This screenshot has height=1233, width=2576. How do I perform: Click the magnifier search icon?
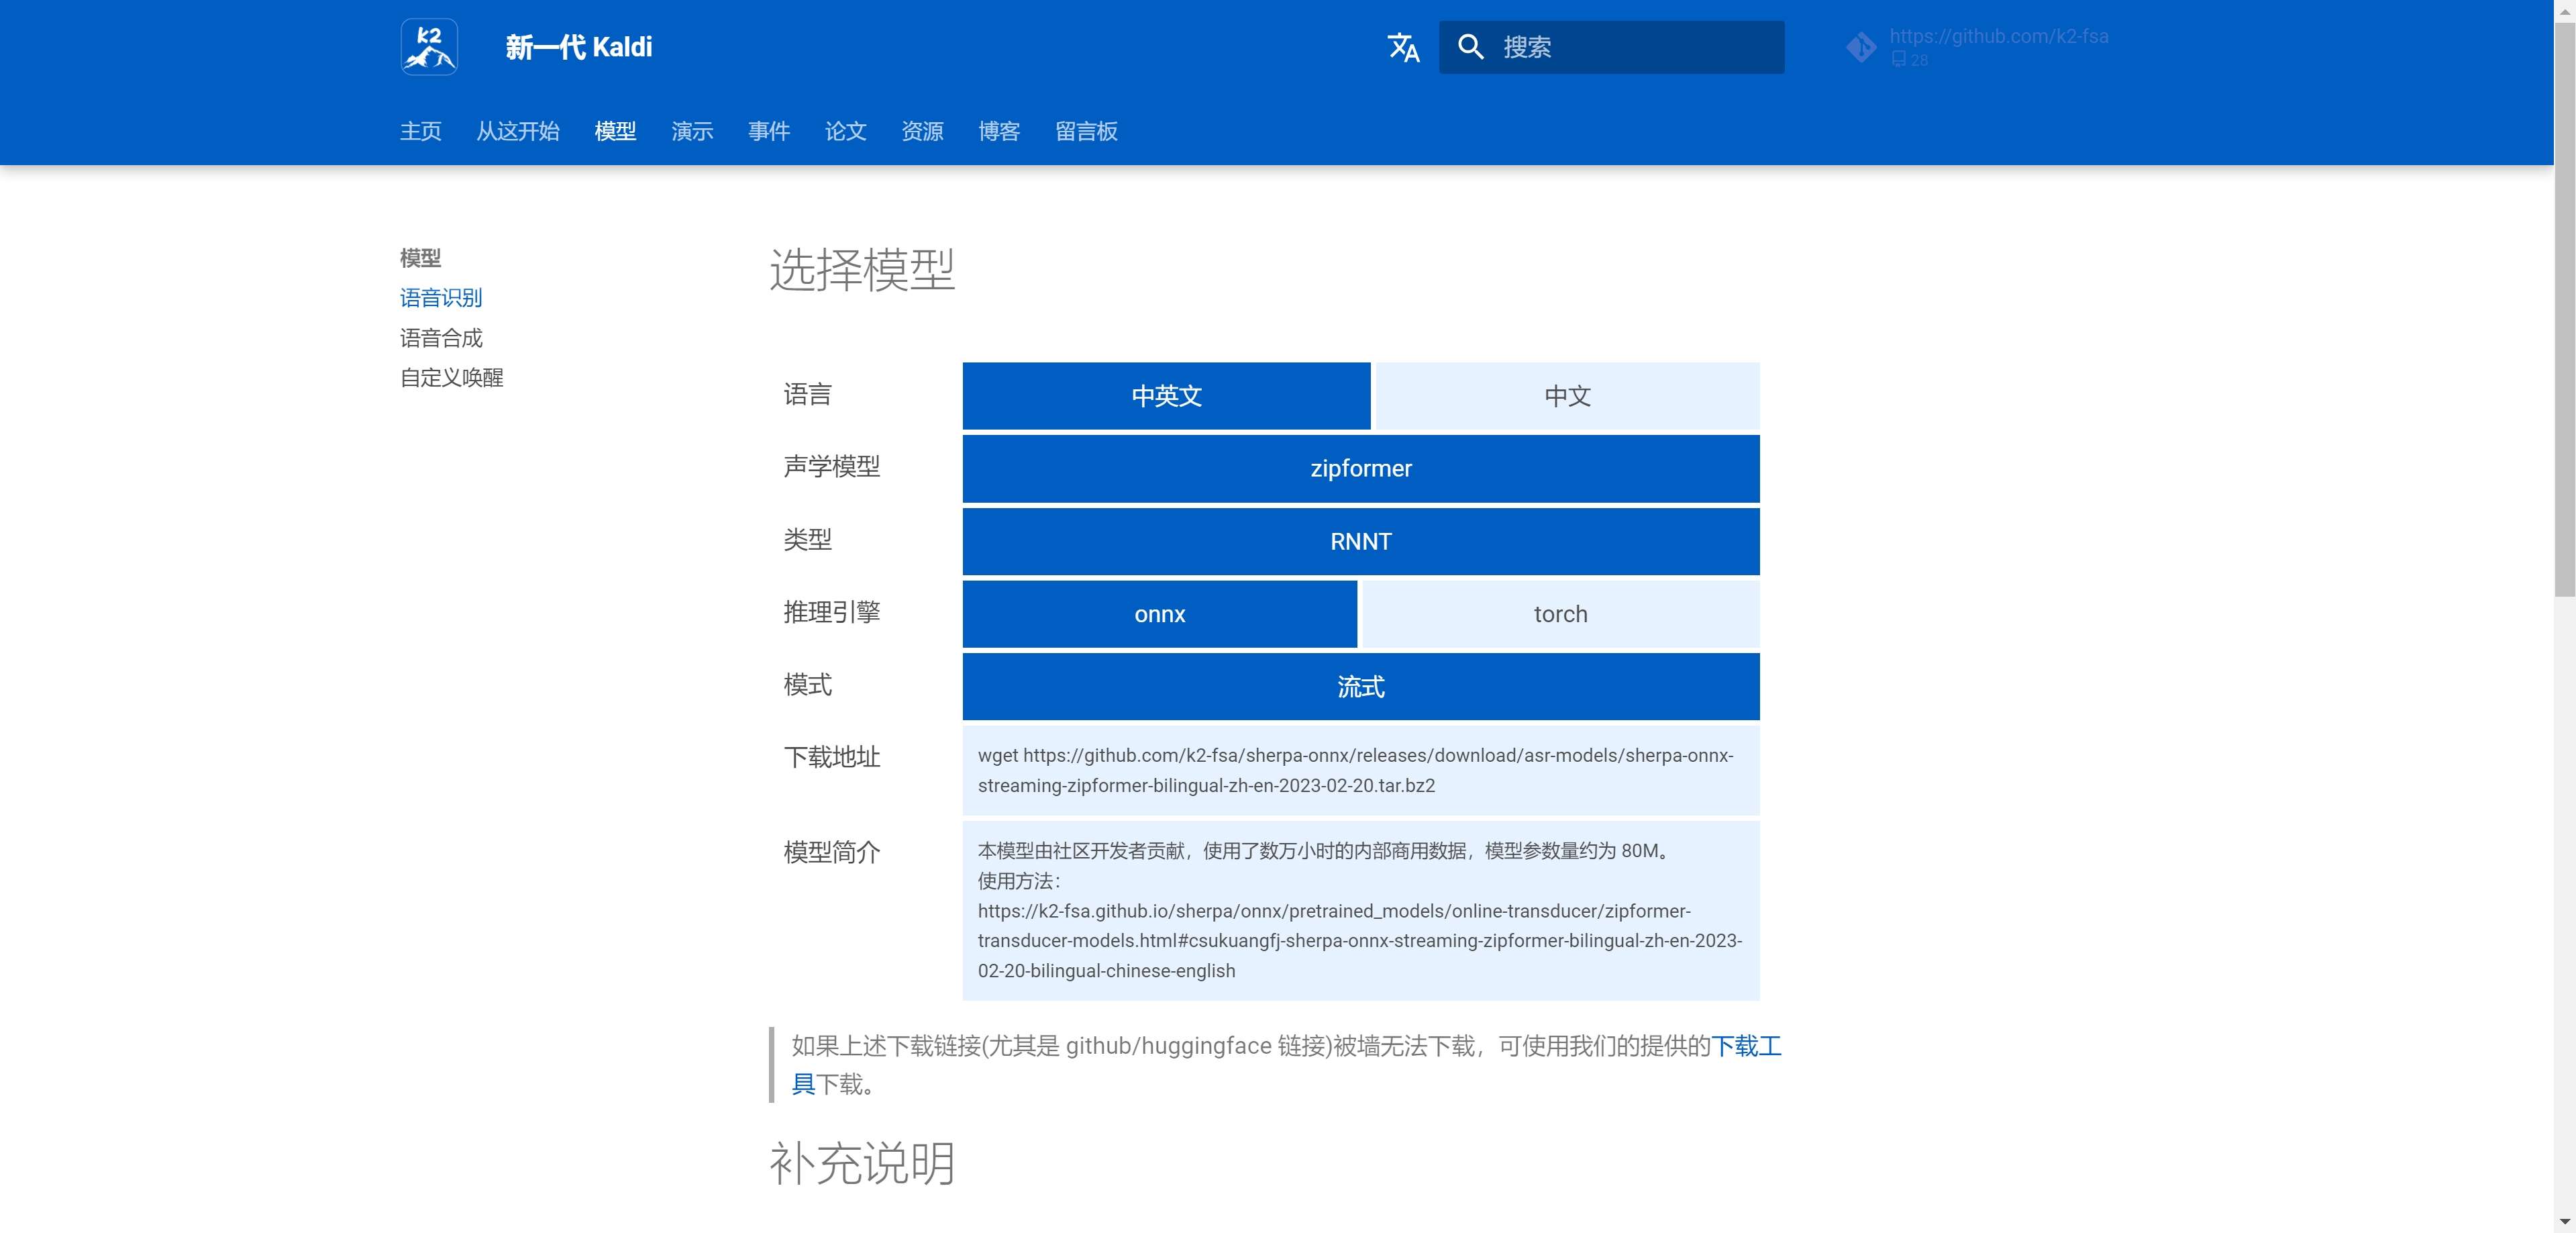pyautogui.click(x=1470, y=47)
